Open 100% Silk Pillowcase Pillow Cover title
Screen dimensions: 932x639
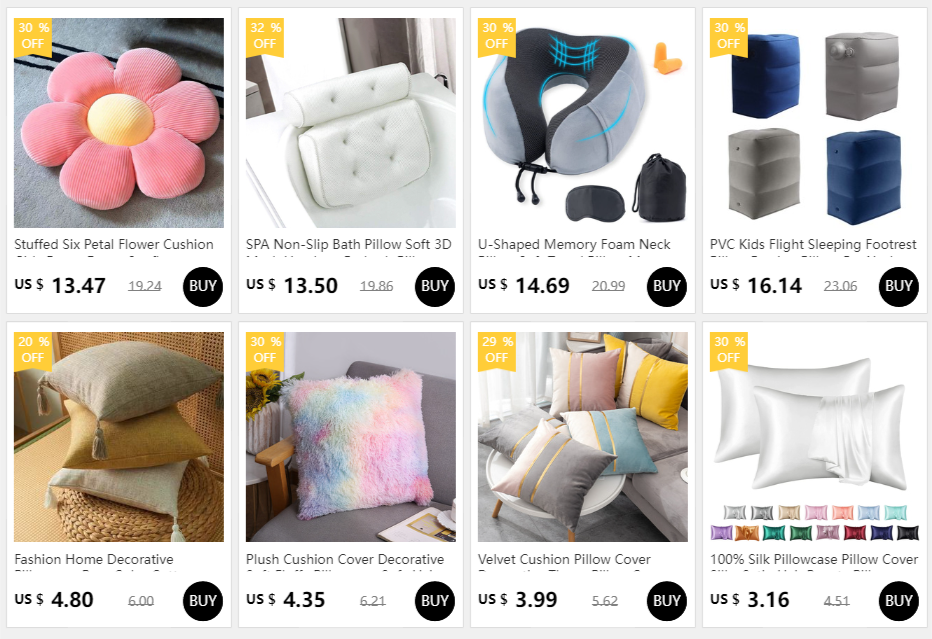pos(814,559)
